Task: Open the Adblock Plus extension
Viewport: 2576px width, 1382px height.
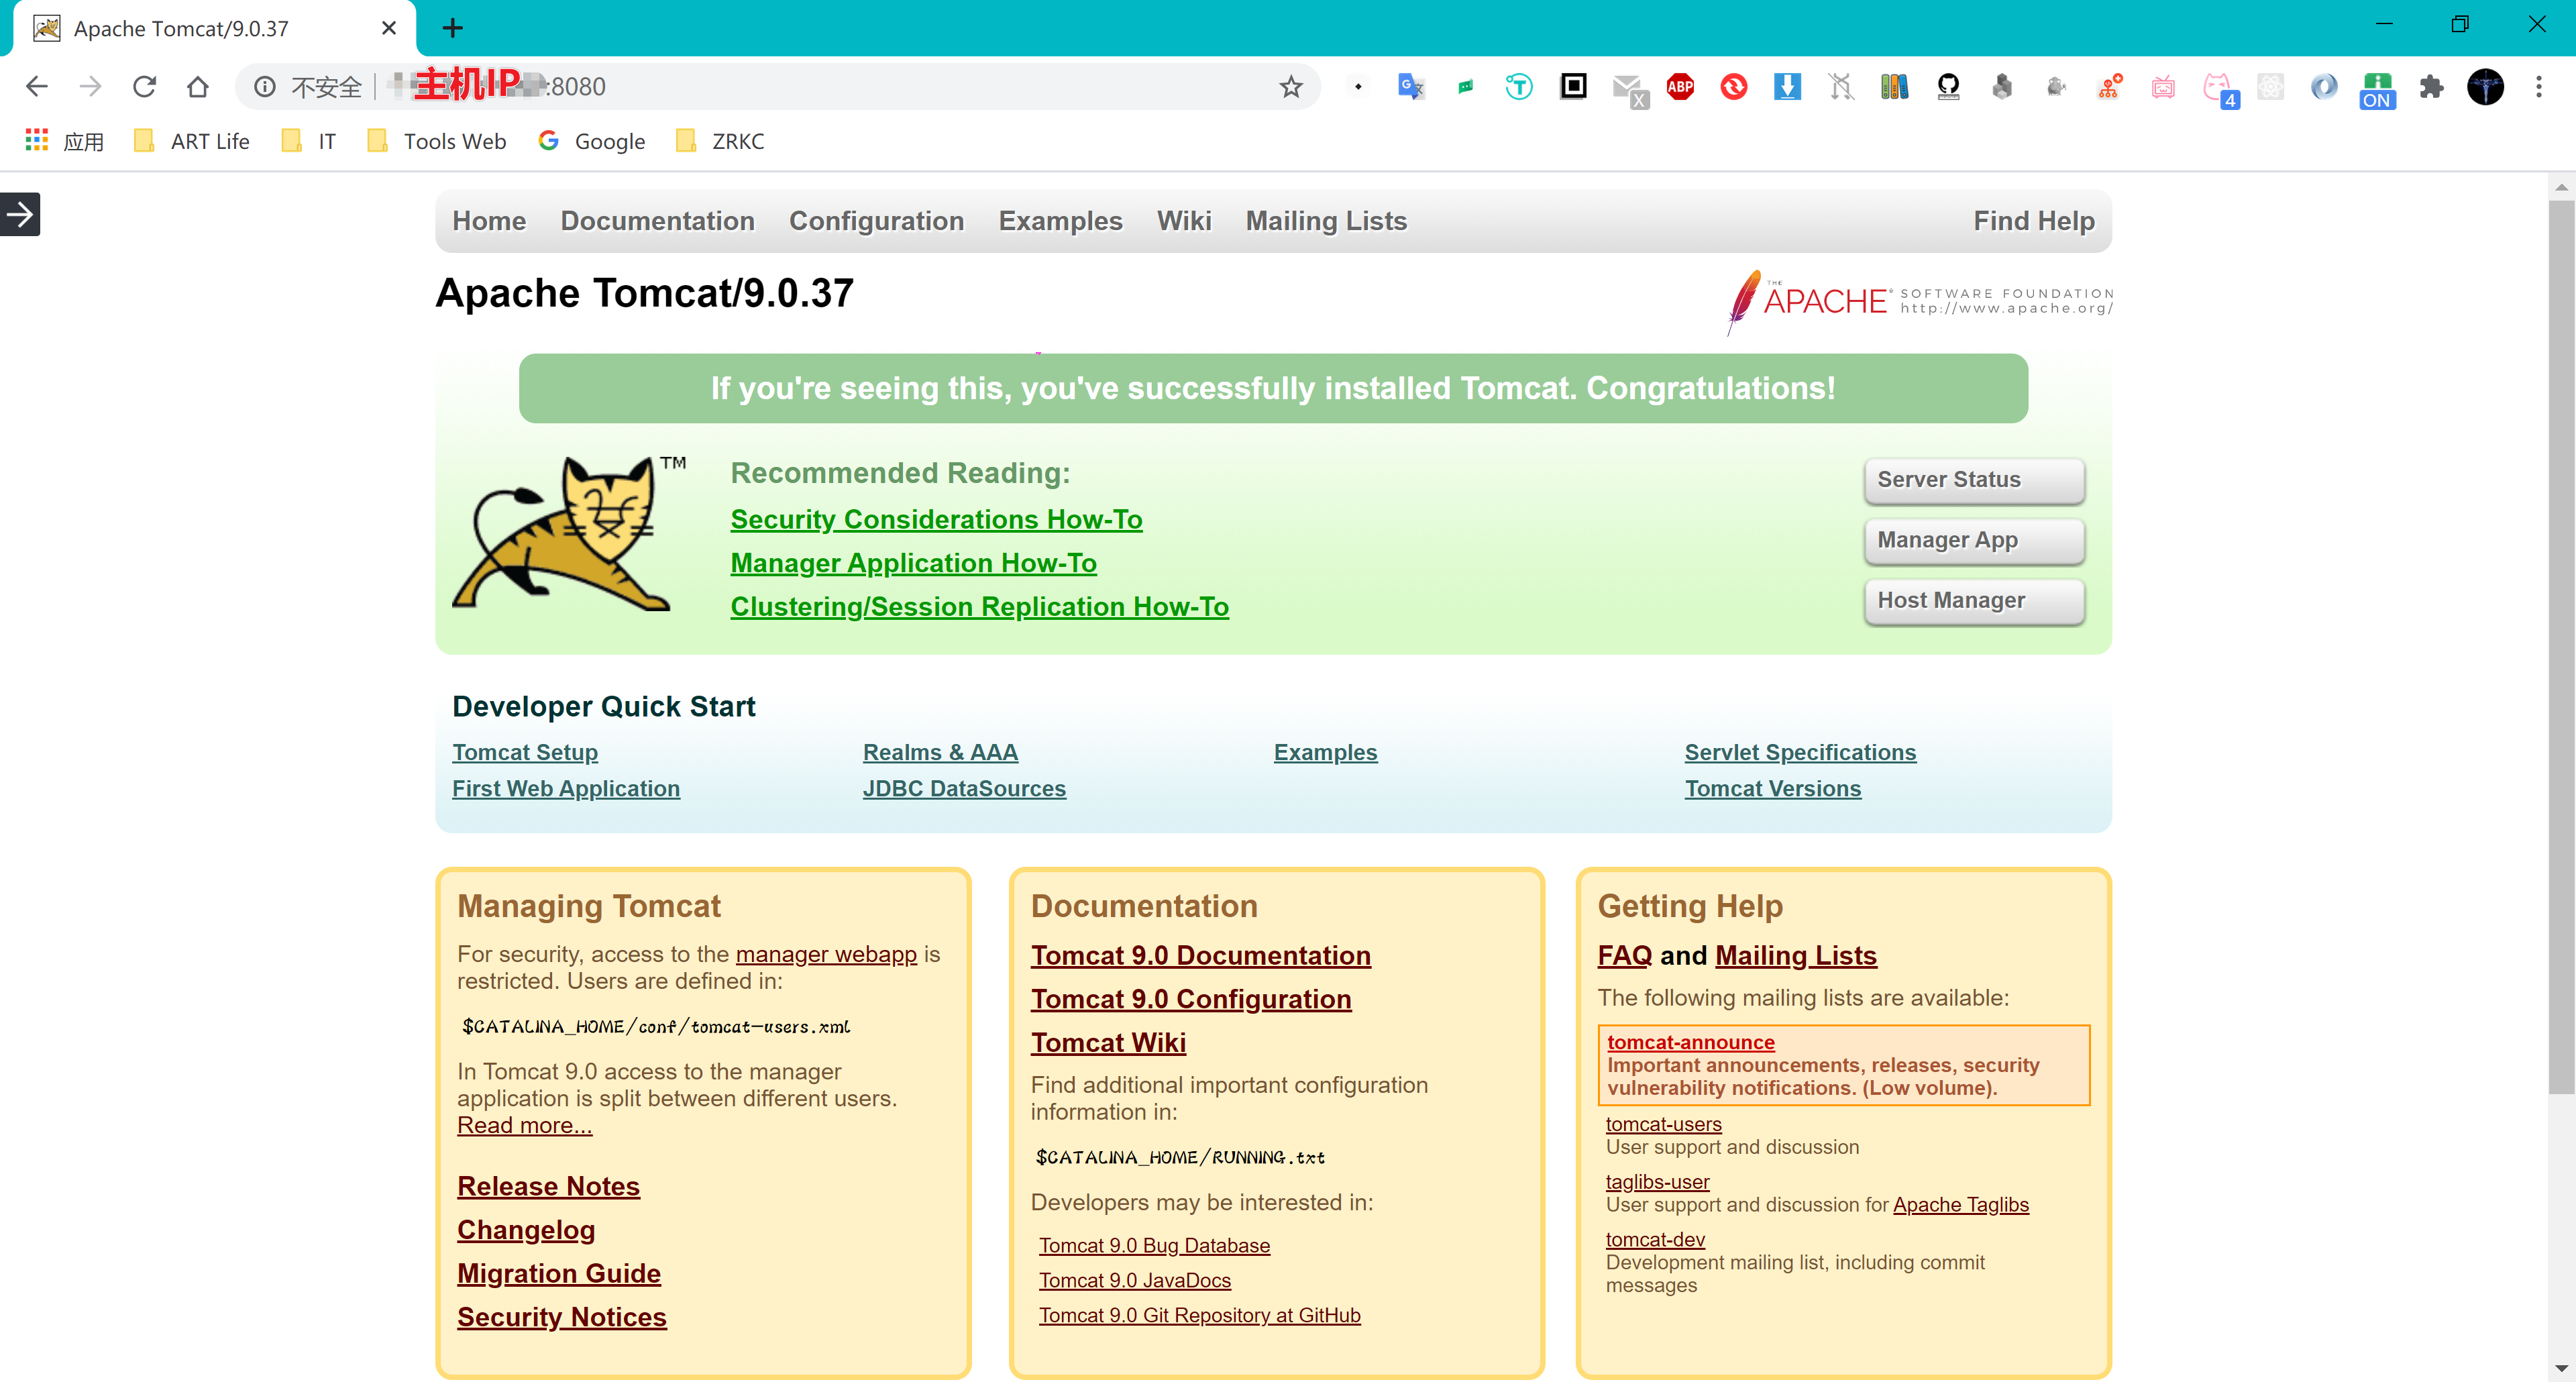Action: pos(1680,87)
